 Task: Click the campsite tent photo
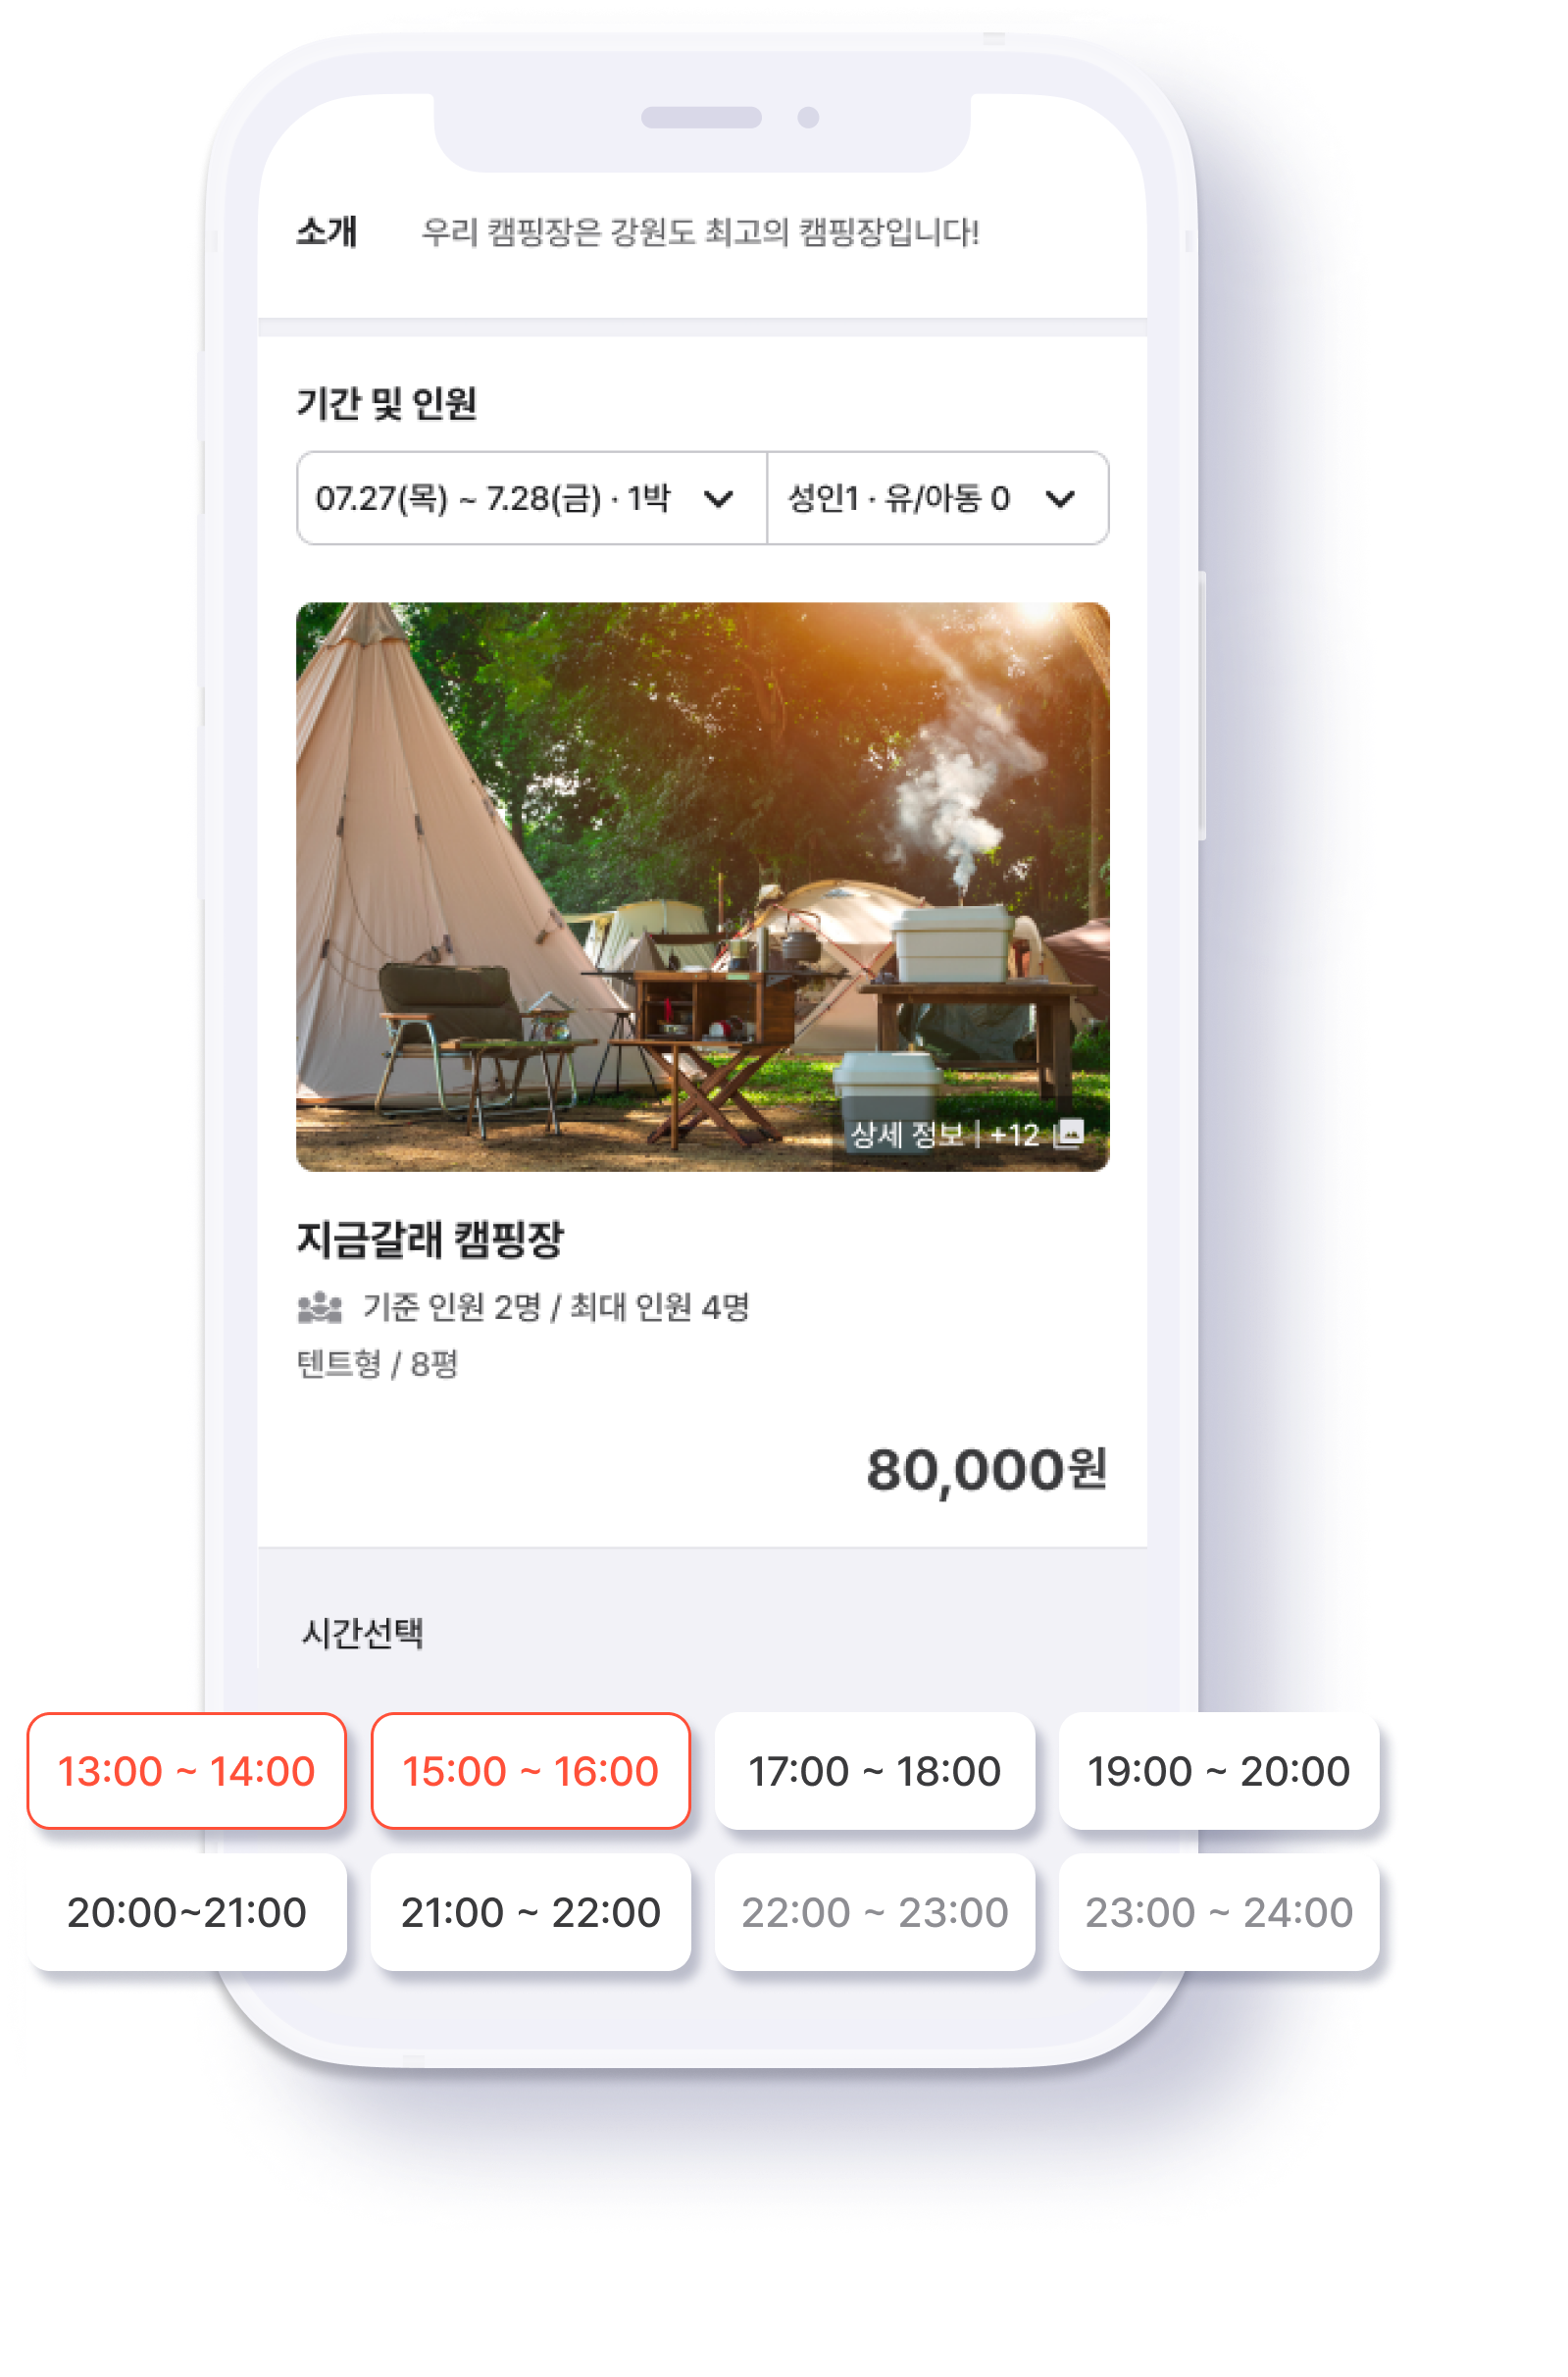coord(703,886)
